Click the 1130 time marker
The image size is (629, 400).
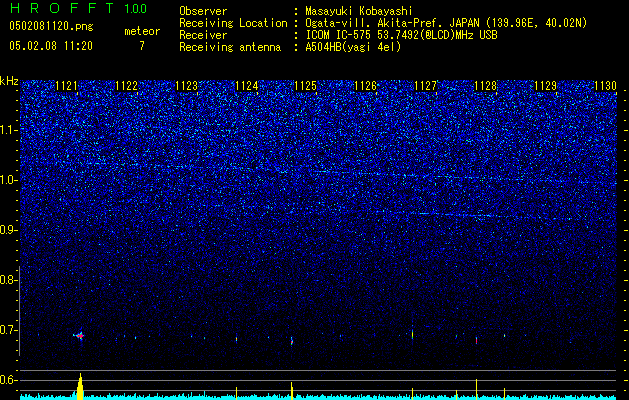pos(605,86)
